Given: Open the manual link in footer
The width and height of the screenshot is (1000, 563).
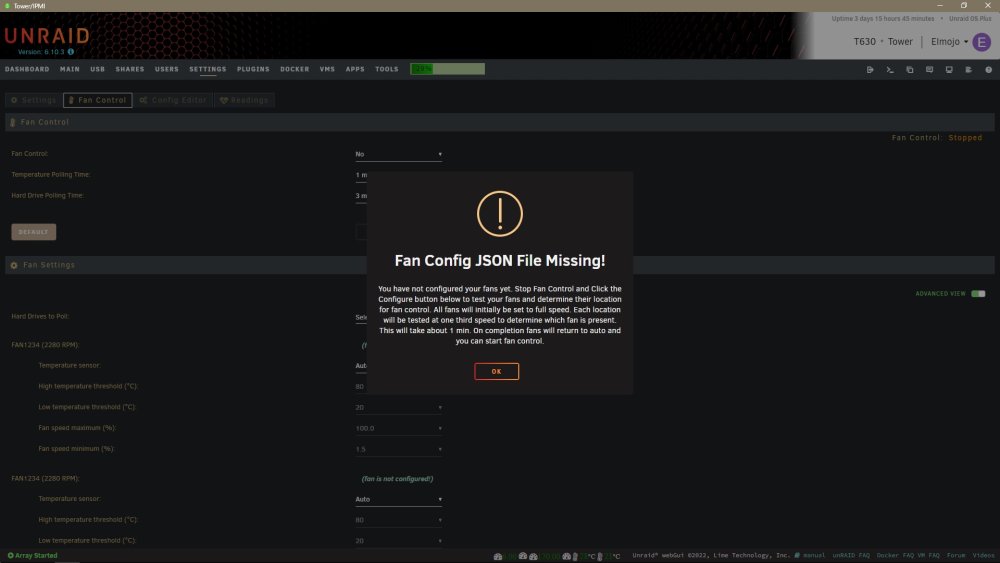Looking at the screenshot, I should pyautogui.click(x=814, y=555).
